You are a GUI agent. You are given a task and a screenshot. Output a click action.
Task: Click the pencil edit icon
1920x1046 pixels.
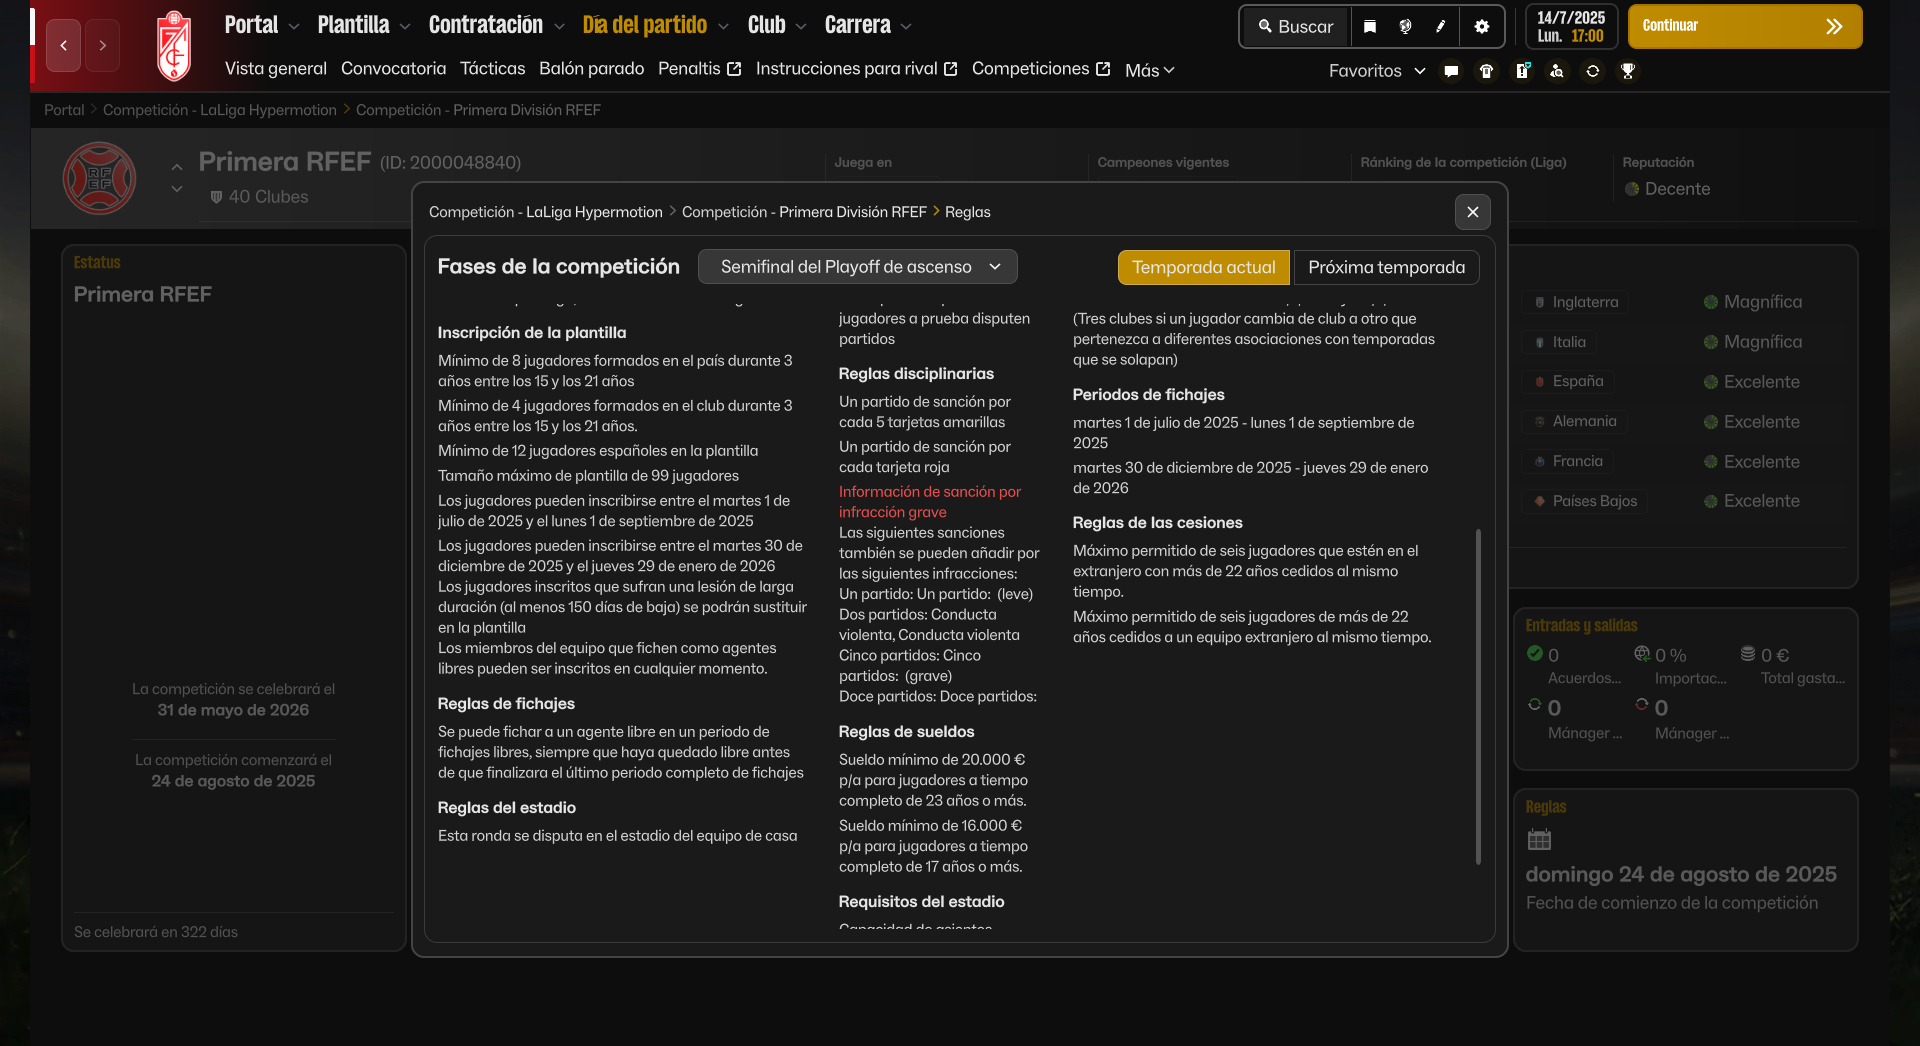(1441, 27)
